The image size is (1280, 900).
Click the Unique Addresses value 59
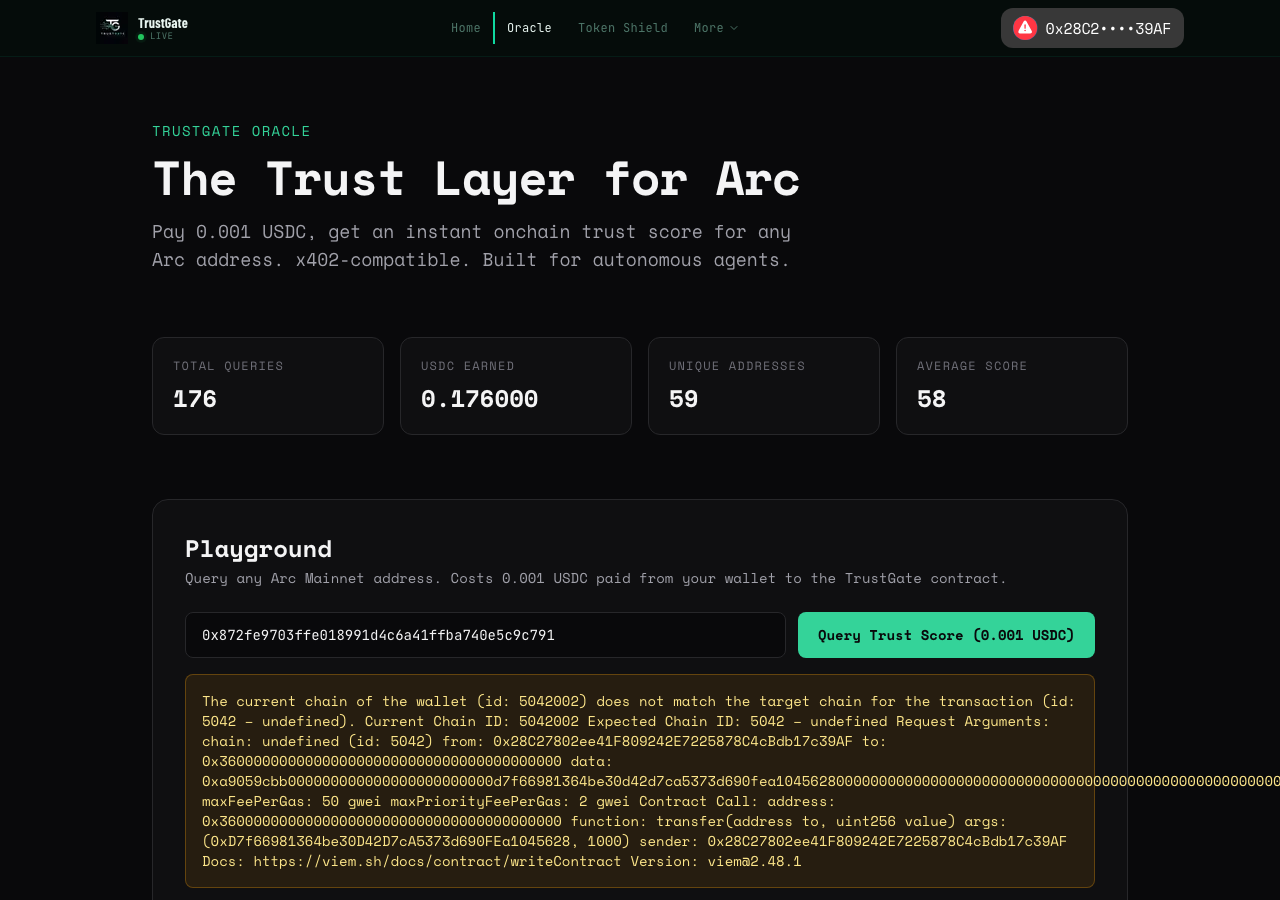pos(684,399)
